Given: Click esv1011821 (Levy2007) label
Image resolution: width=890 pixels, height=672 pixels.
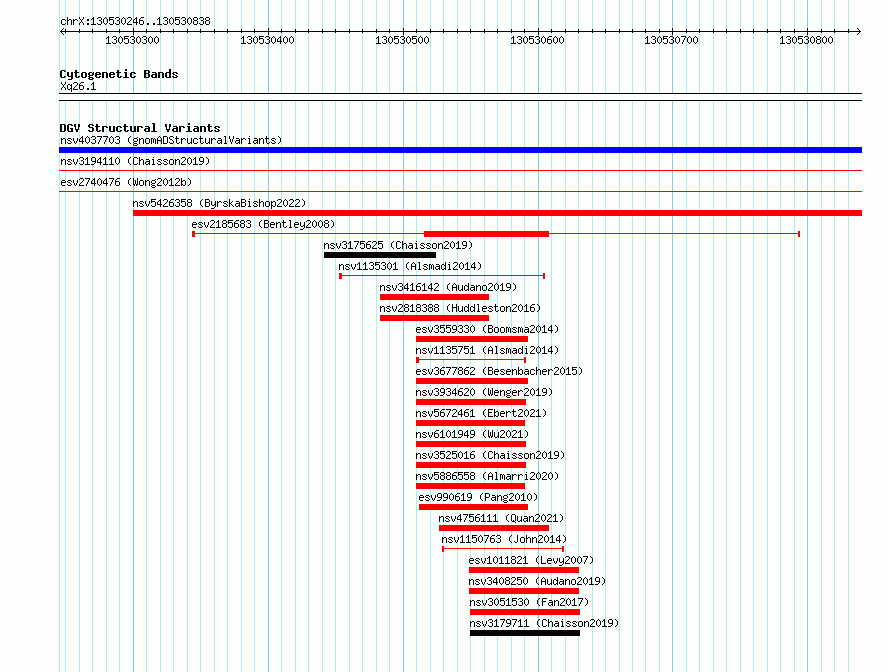Looking at the screenshot, I should (x=531, y=560).
